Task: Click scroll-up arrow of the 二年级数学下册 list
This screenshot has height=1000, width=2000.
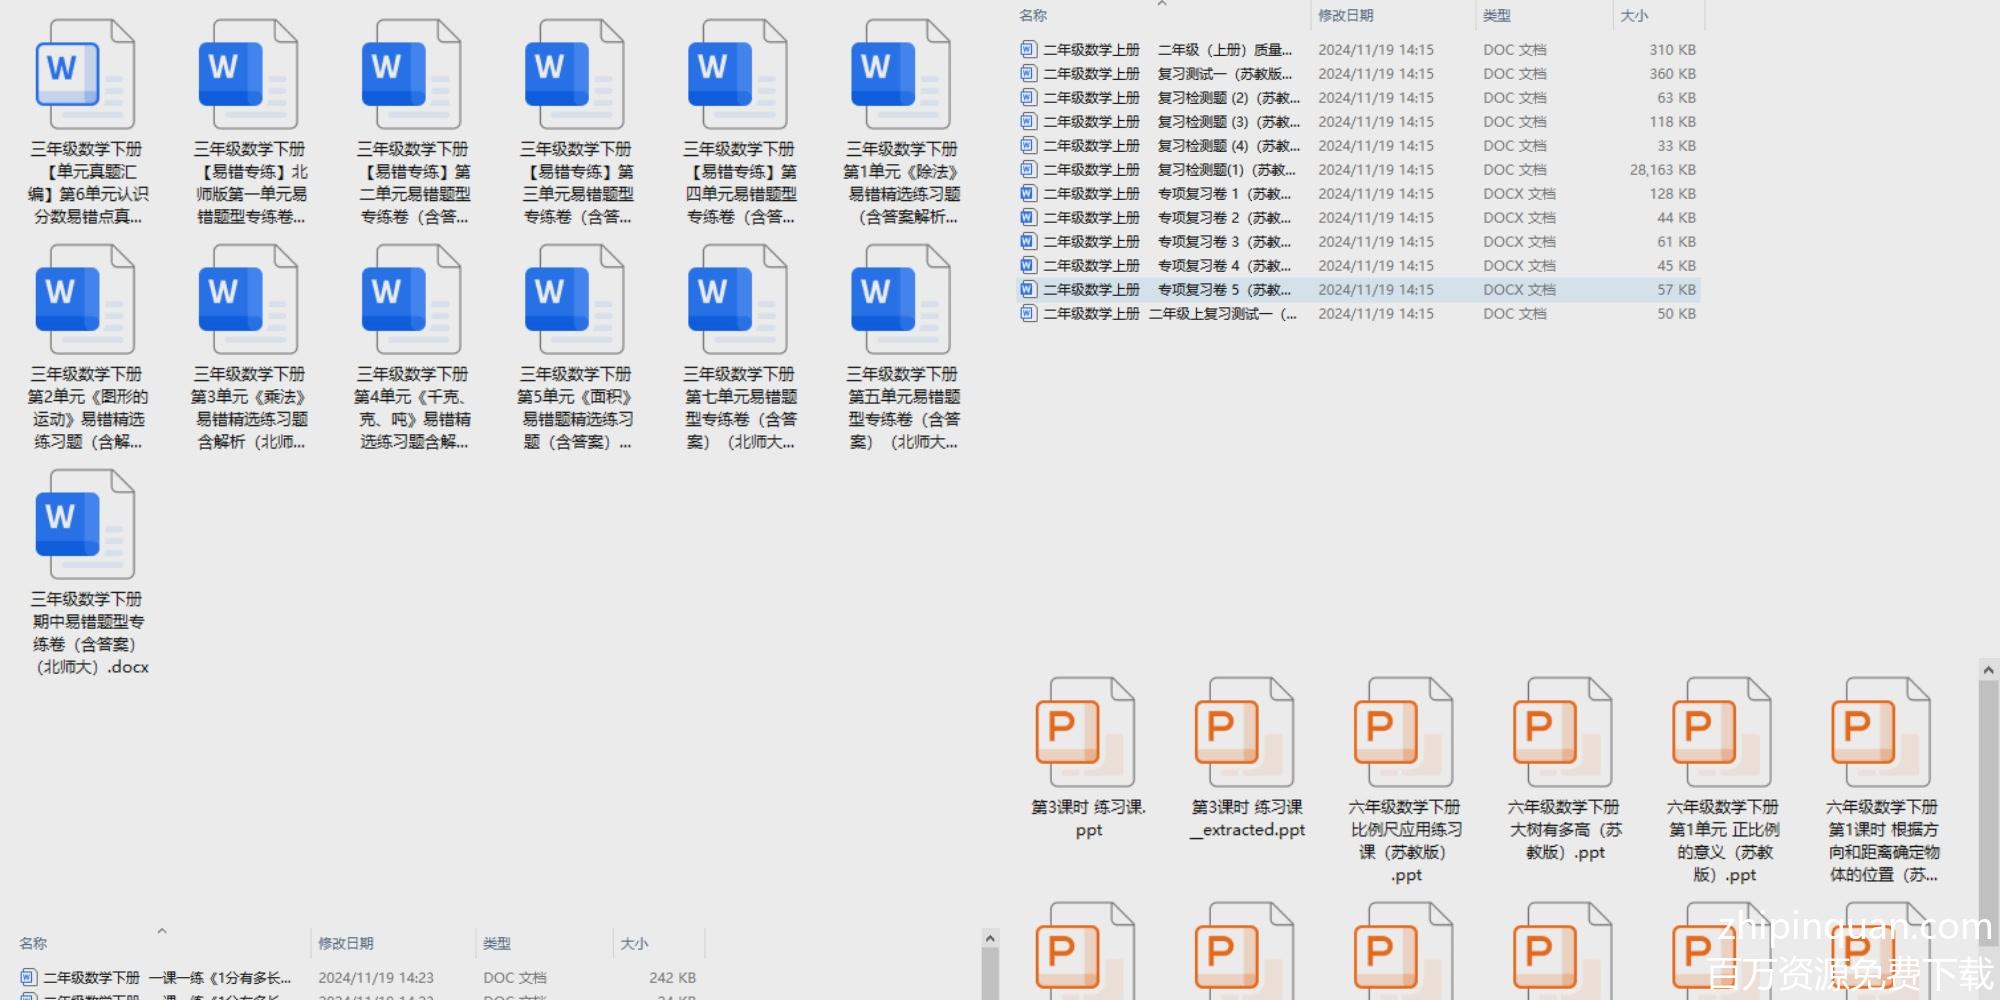Action: click(990, 938)
